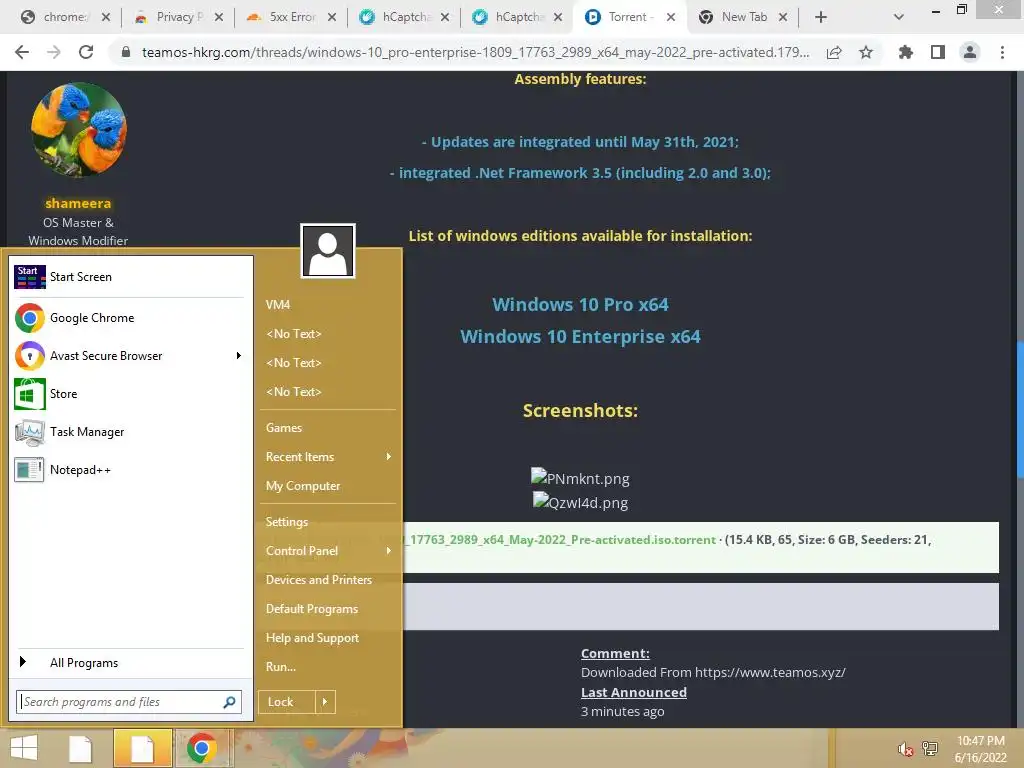Open the VM4 user folder entry
Image resolution: width=1024 pixels, height=768 pixels.
(x=278, y=305)
